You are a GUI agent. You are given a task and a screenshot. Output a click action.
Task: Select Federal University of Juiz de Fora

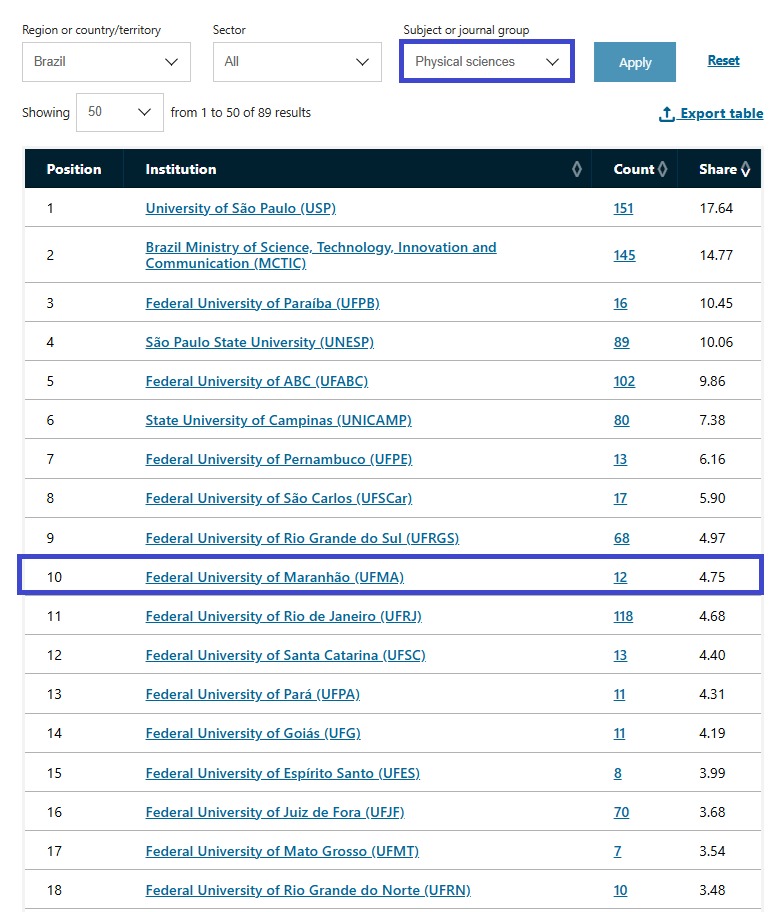tap(274, 812)
